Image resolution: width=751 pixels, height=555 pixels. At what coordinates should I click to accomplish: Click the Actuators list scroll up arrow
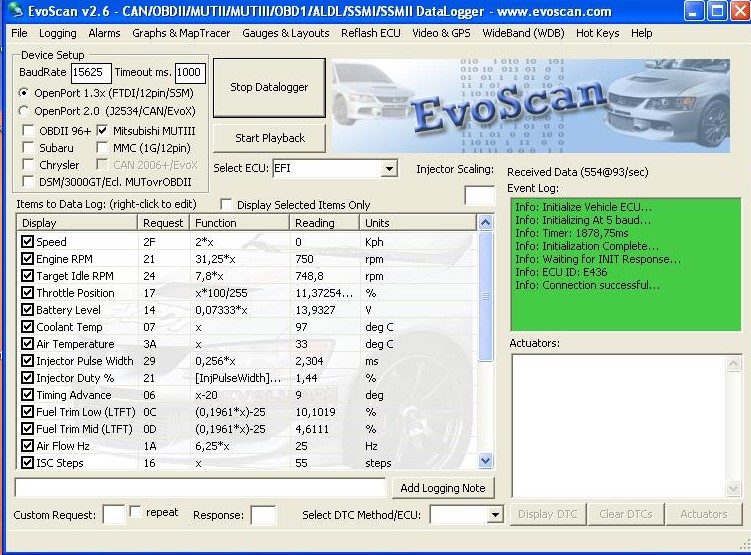733,364
